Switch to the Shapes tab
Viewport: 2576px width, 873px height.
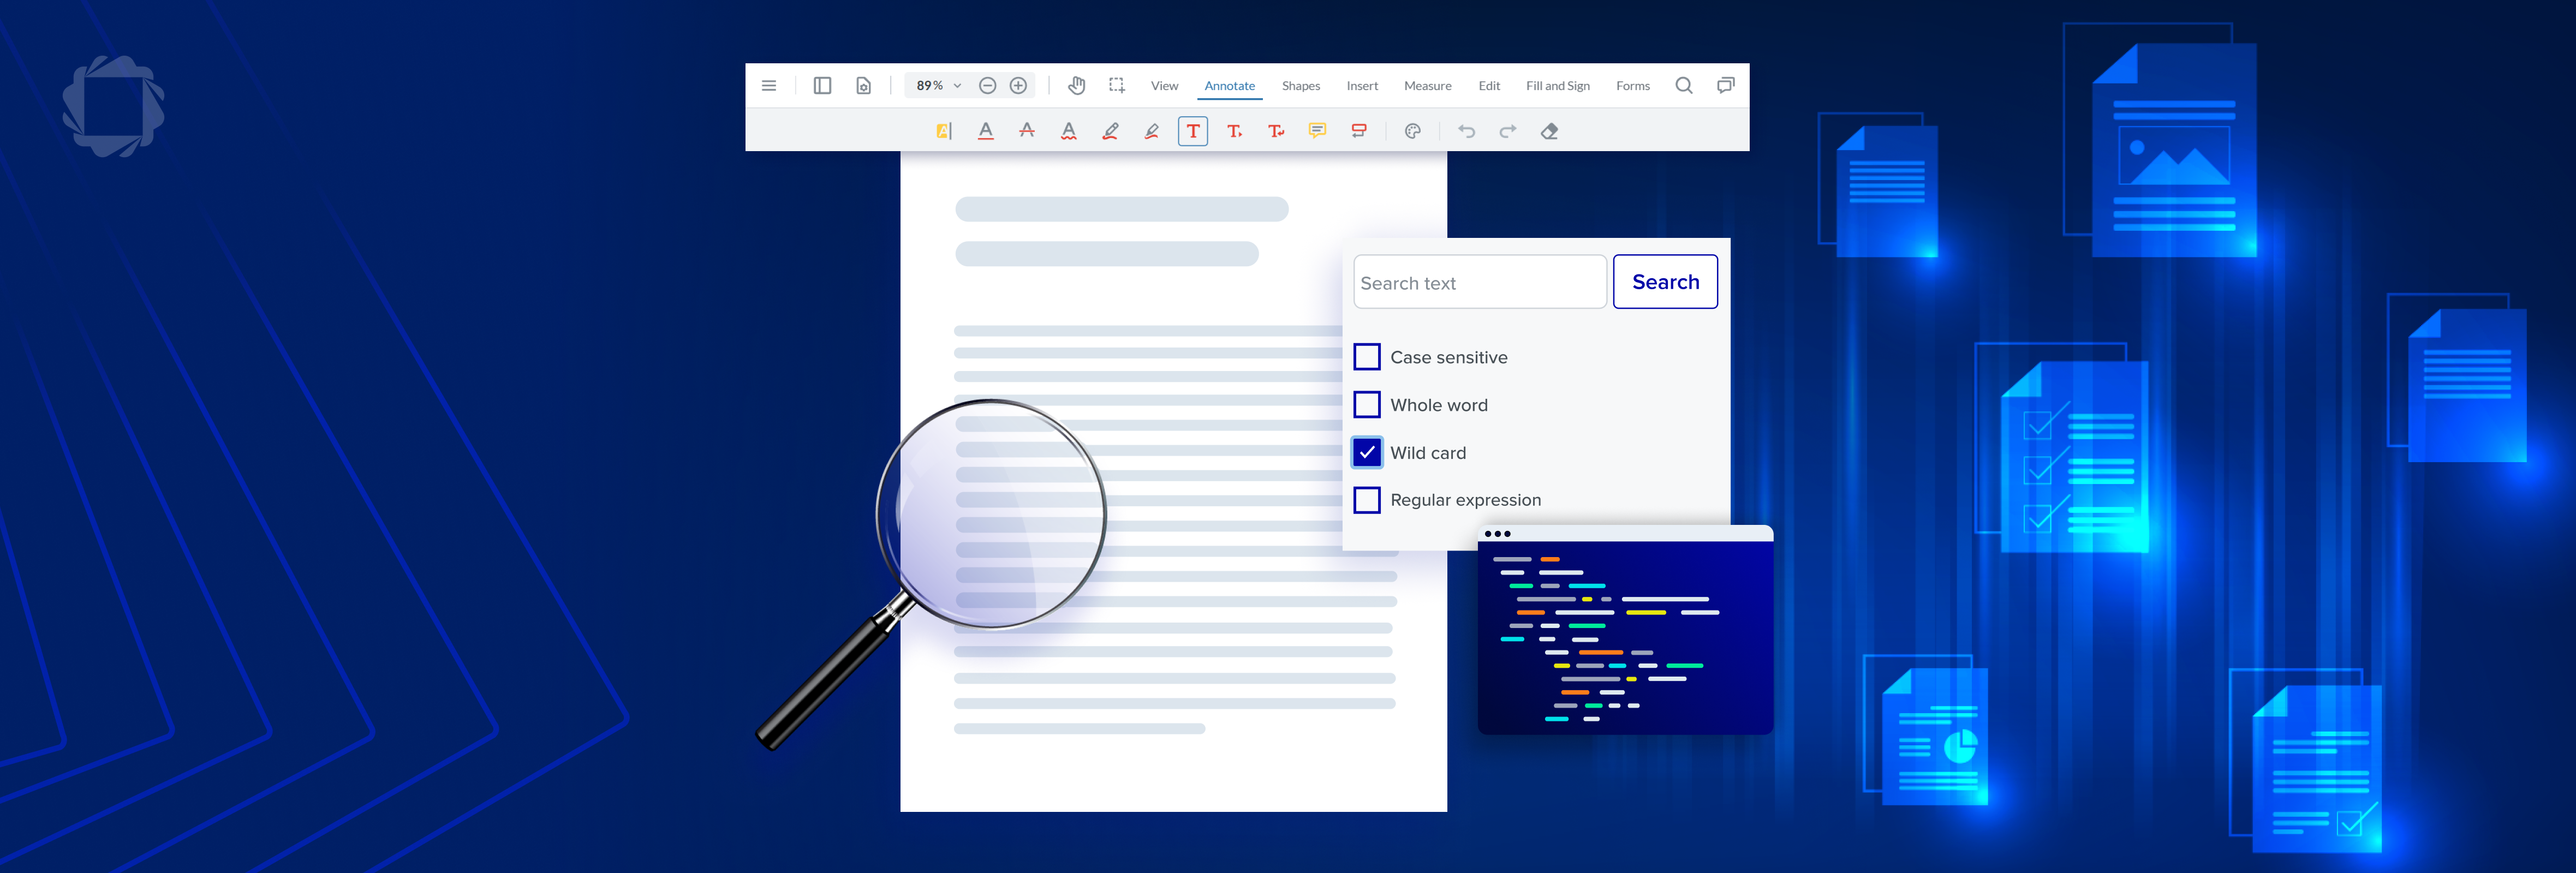[x=1300, y=86]
